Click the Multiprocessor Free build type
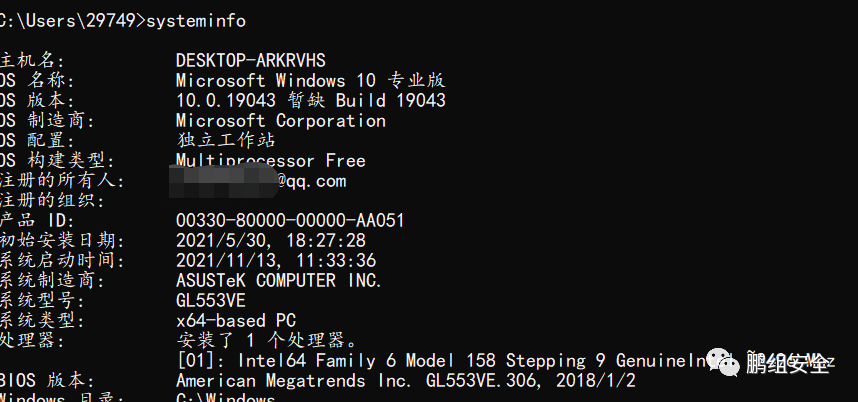 270,160
